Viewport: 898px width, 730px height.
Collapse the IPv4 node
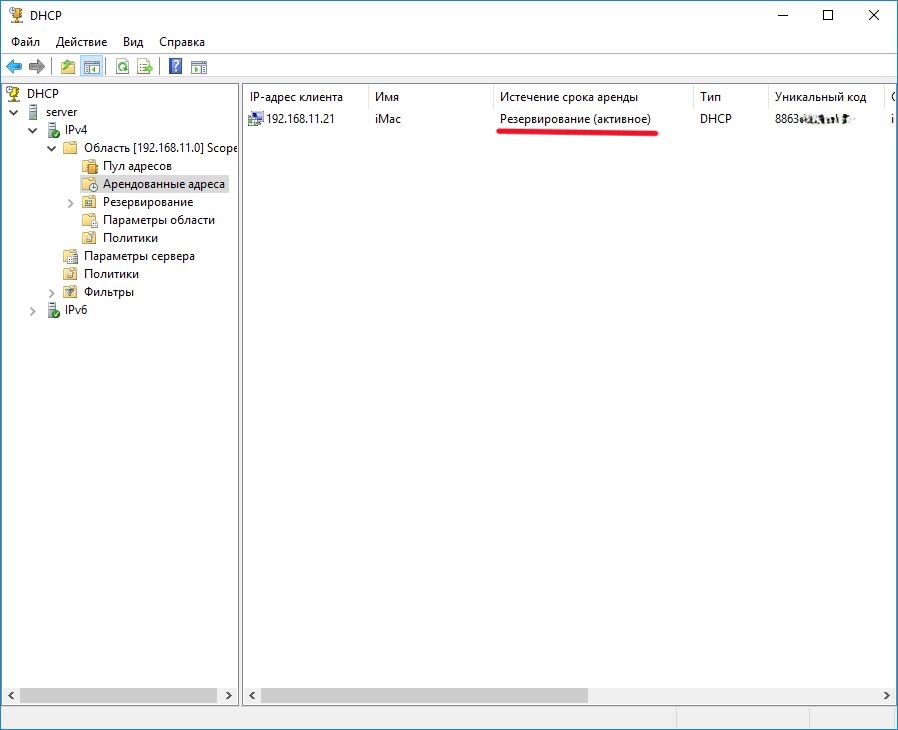pyautogui.click(x=33, y=130)
